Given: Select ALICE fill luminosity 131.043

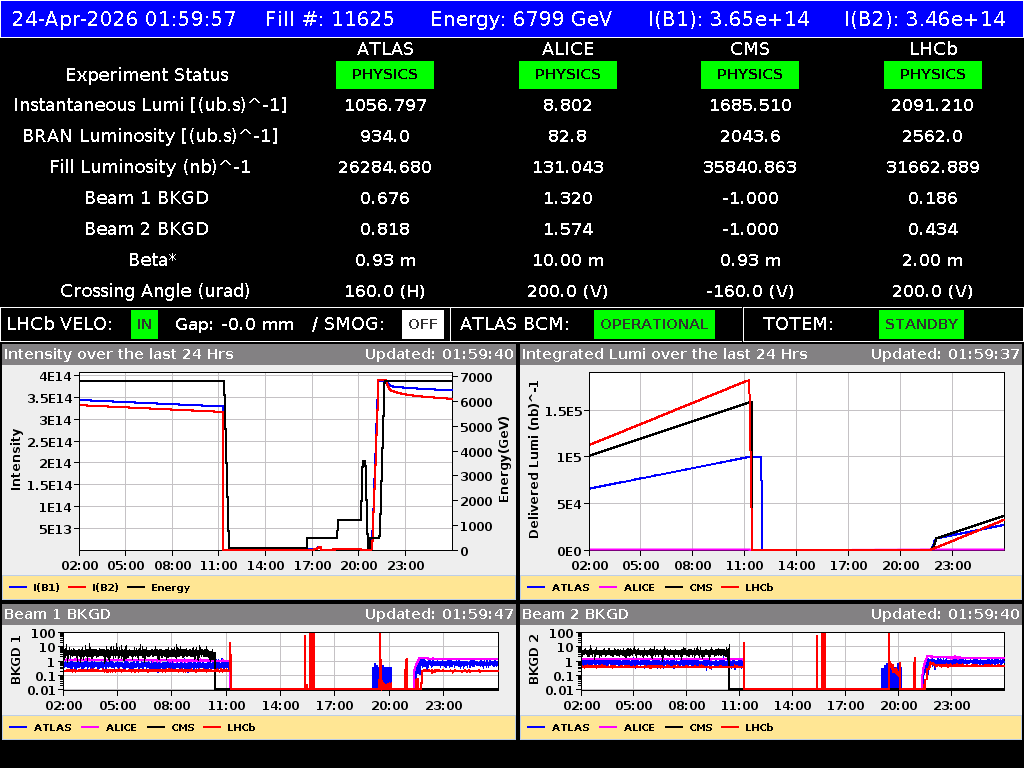Looking at the screenshot, I should tap(568, 167).
